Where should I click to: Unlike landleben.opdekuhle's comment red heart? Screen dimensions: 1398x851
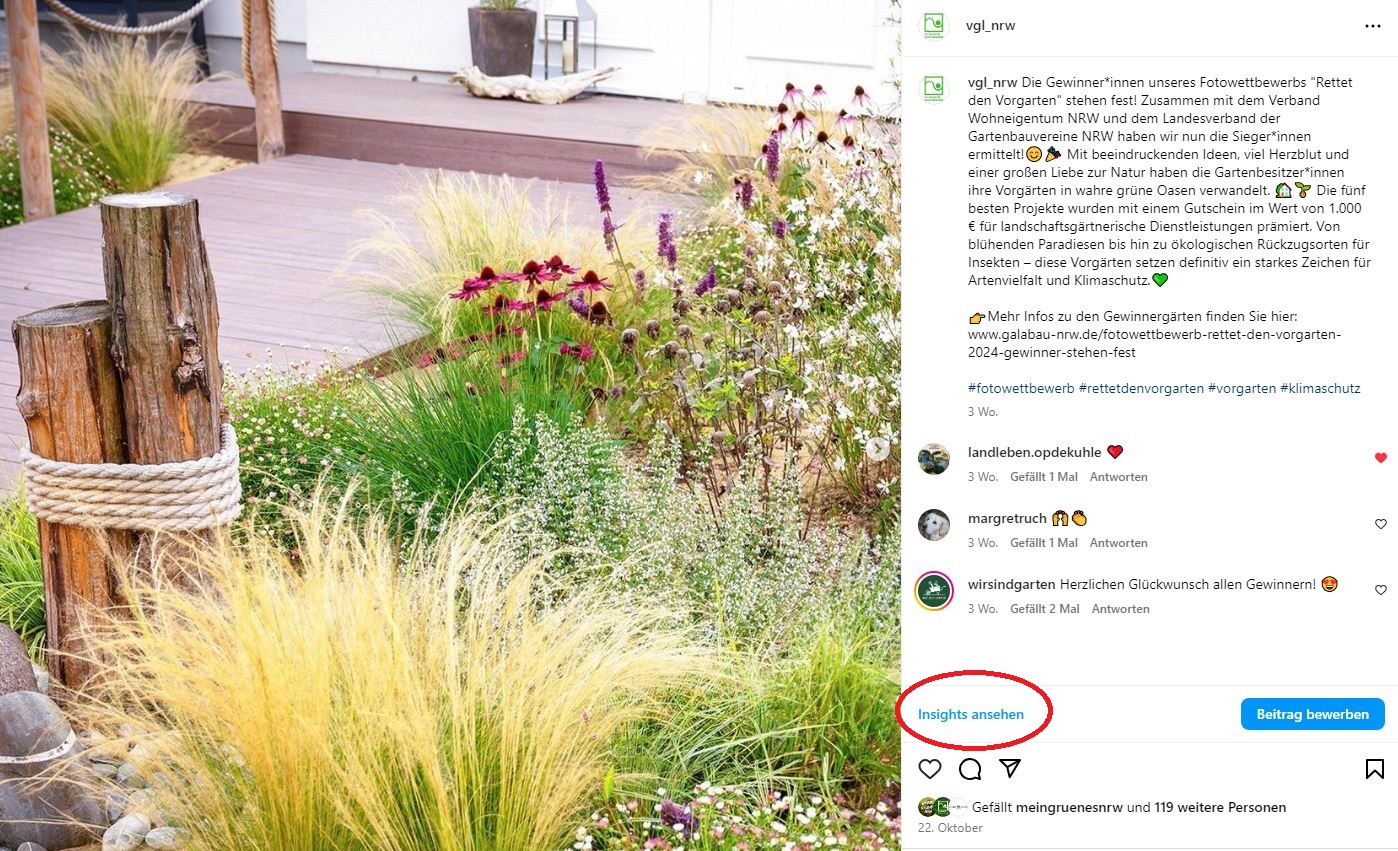pyautogui.click(x=1381, y=458)
